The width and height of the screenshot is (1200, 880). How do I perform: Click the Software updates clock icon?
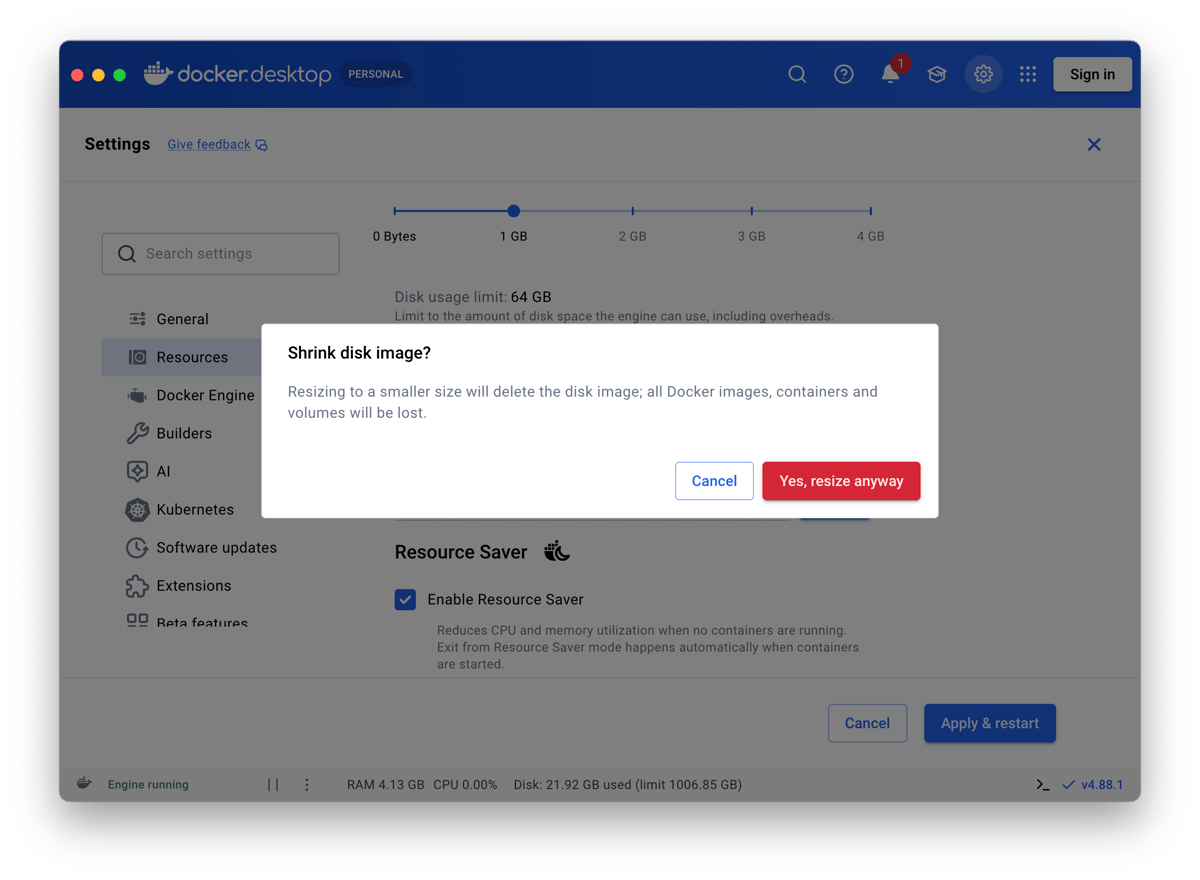click(x=137, y=547)
